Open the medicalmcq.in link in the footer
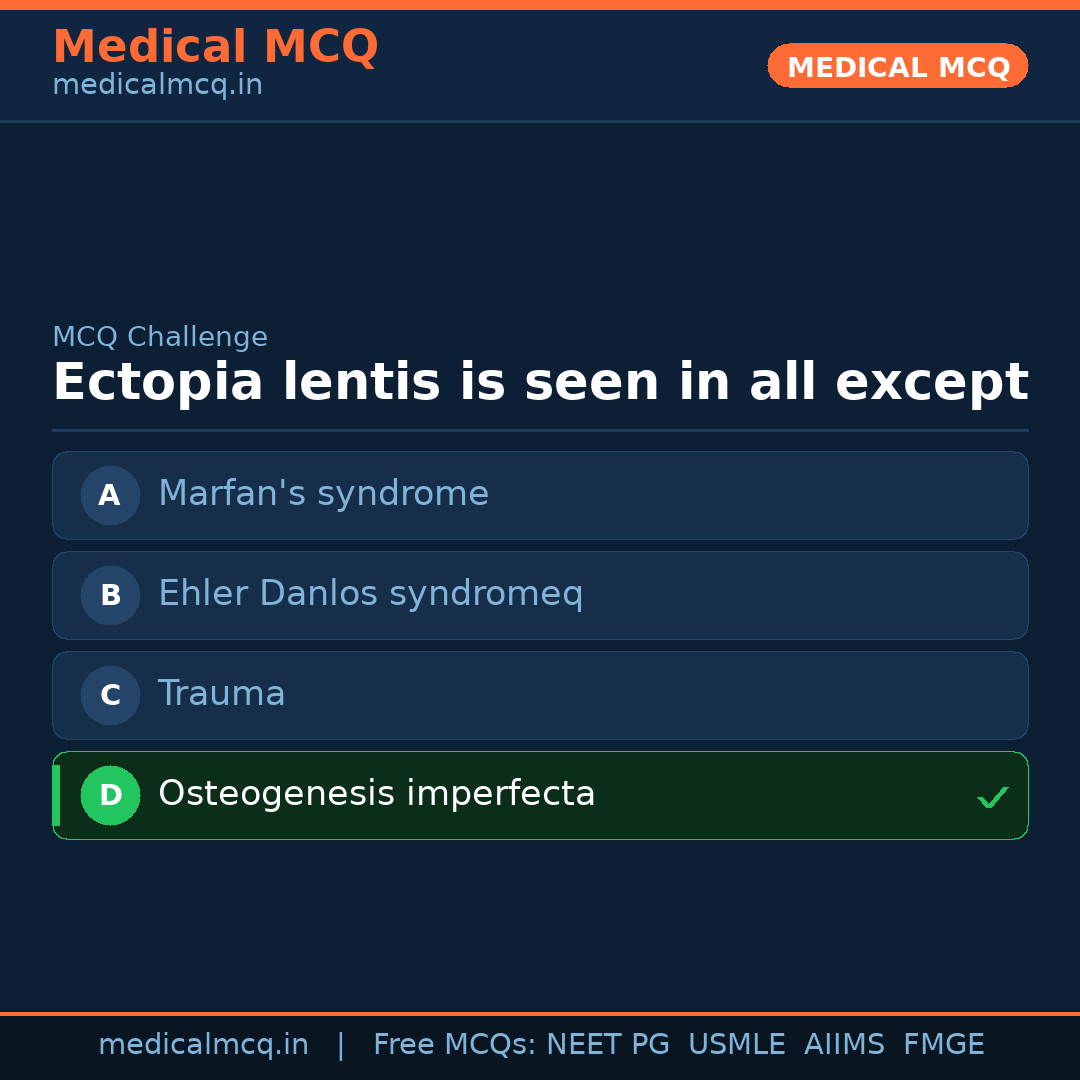The image size is (1080, 1080). (203, 1045)
